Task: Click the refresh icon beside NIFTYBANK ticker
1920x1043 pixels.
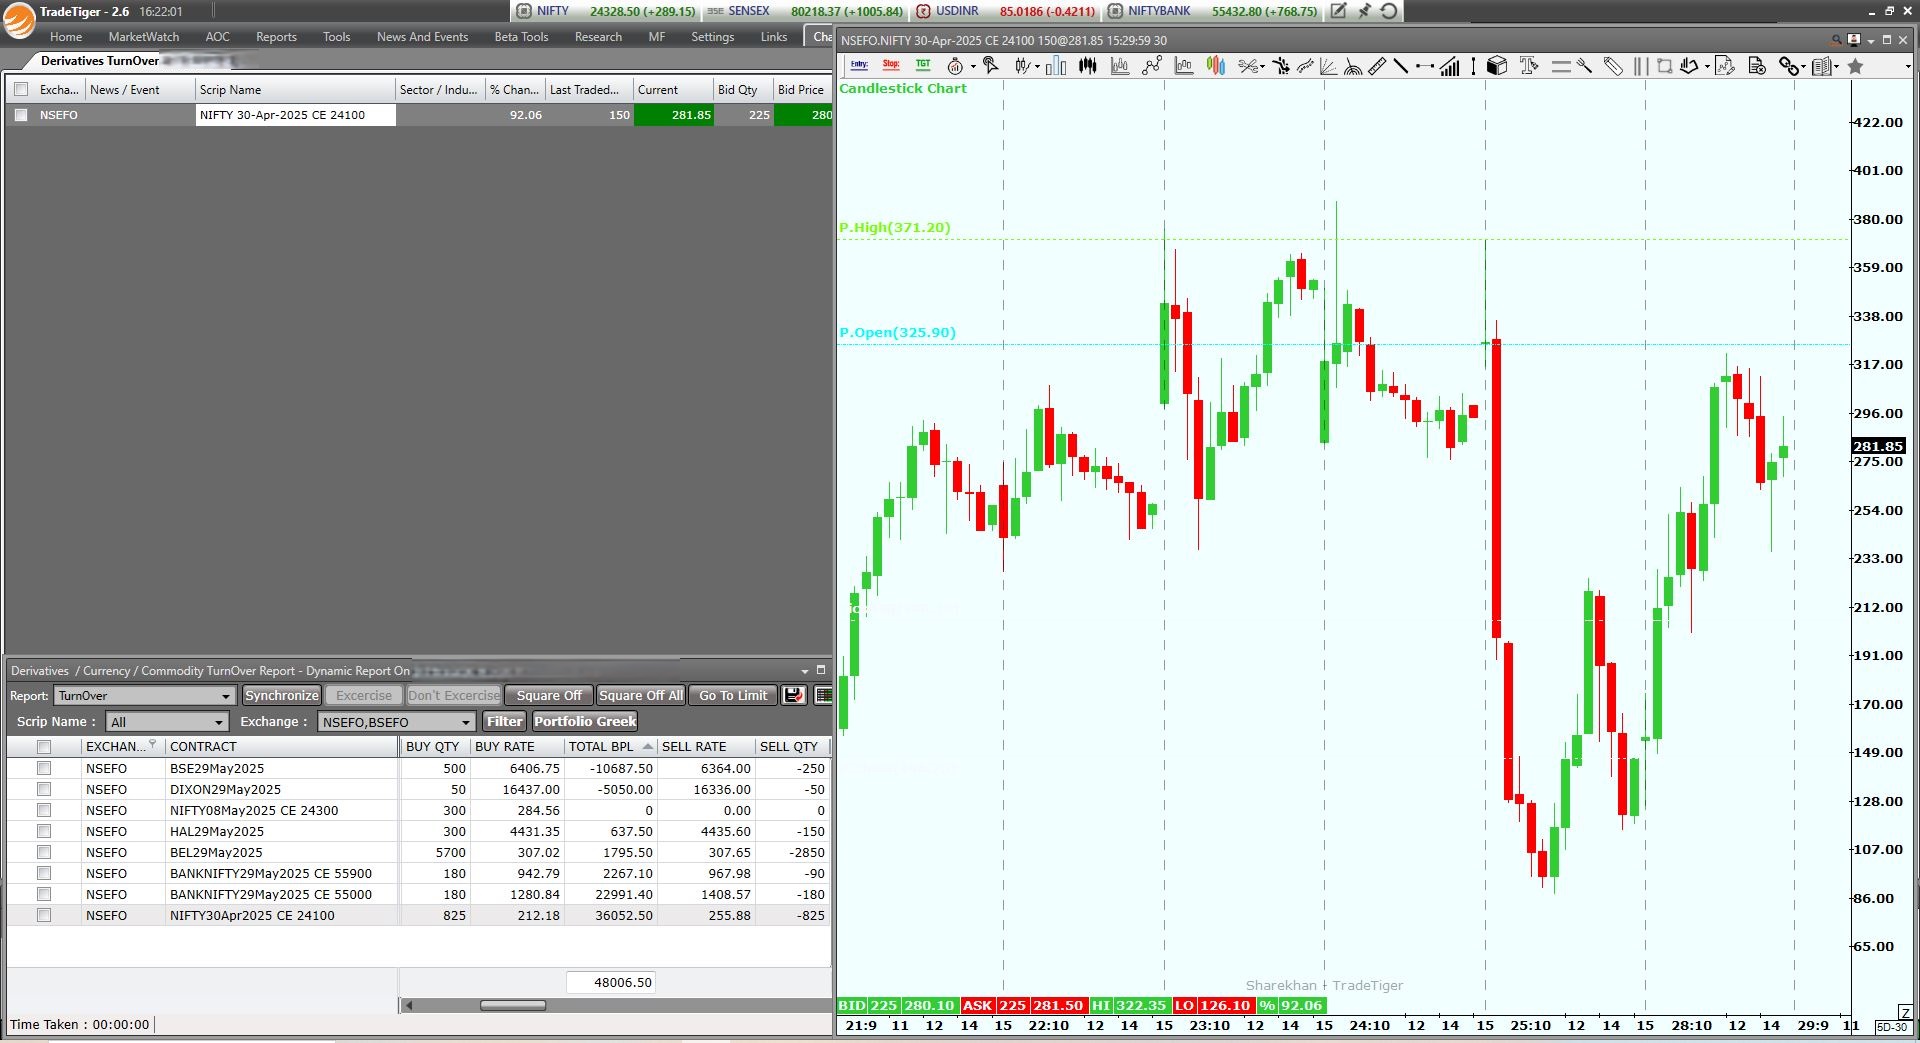Action: click(x=1389, y=11)
